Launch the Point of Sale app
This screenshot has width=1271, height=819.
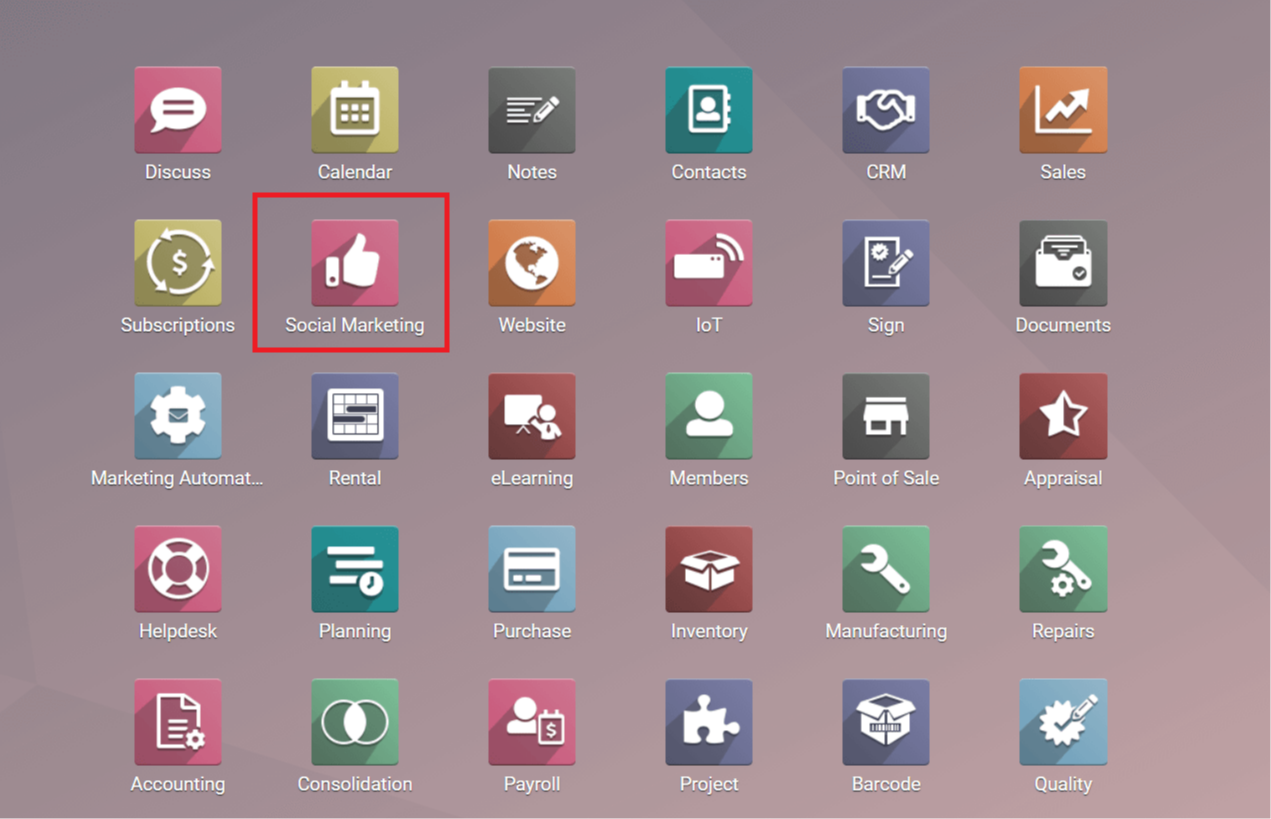coord(886,416)
